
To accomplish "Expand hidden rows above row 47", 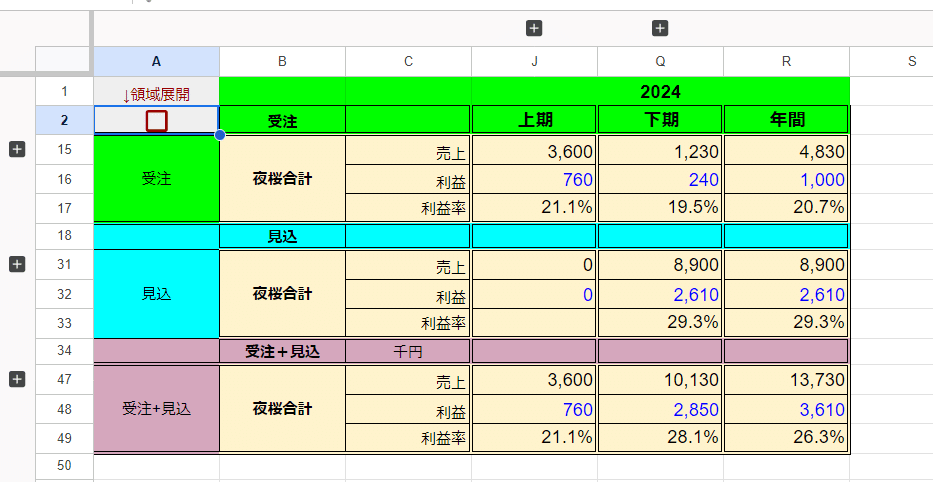I will click(17, 379).
